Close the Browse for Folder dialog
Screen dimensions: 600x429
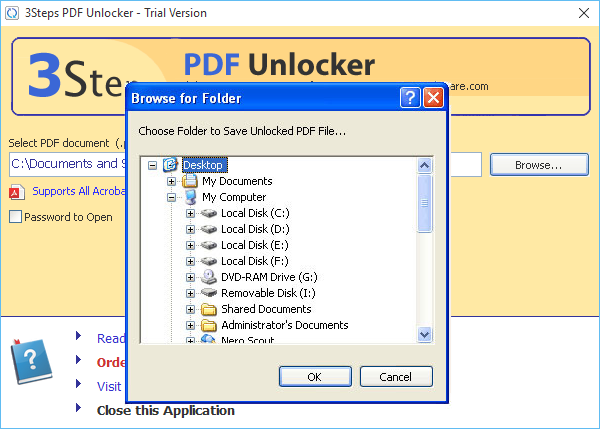(x=433, y=98)
